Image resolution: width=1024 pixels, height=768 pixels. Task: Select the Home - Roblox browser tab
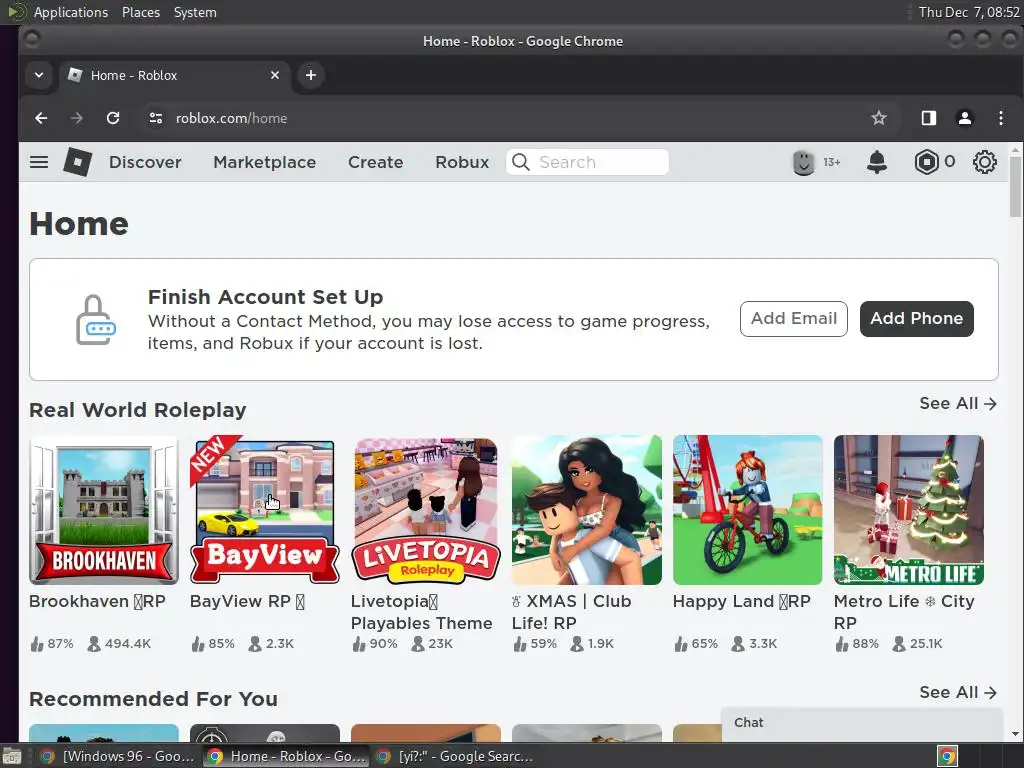point(174,75)
